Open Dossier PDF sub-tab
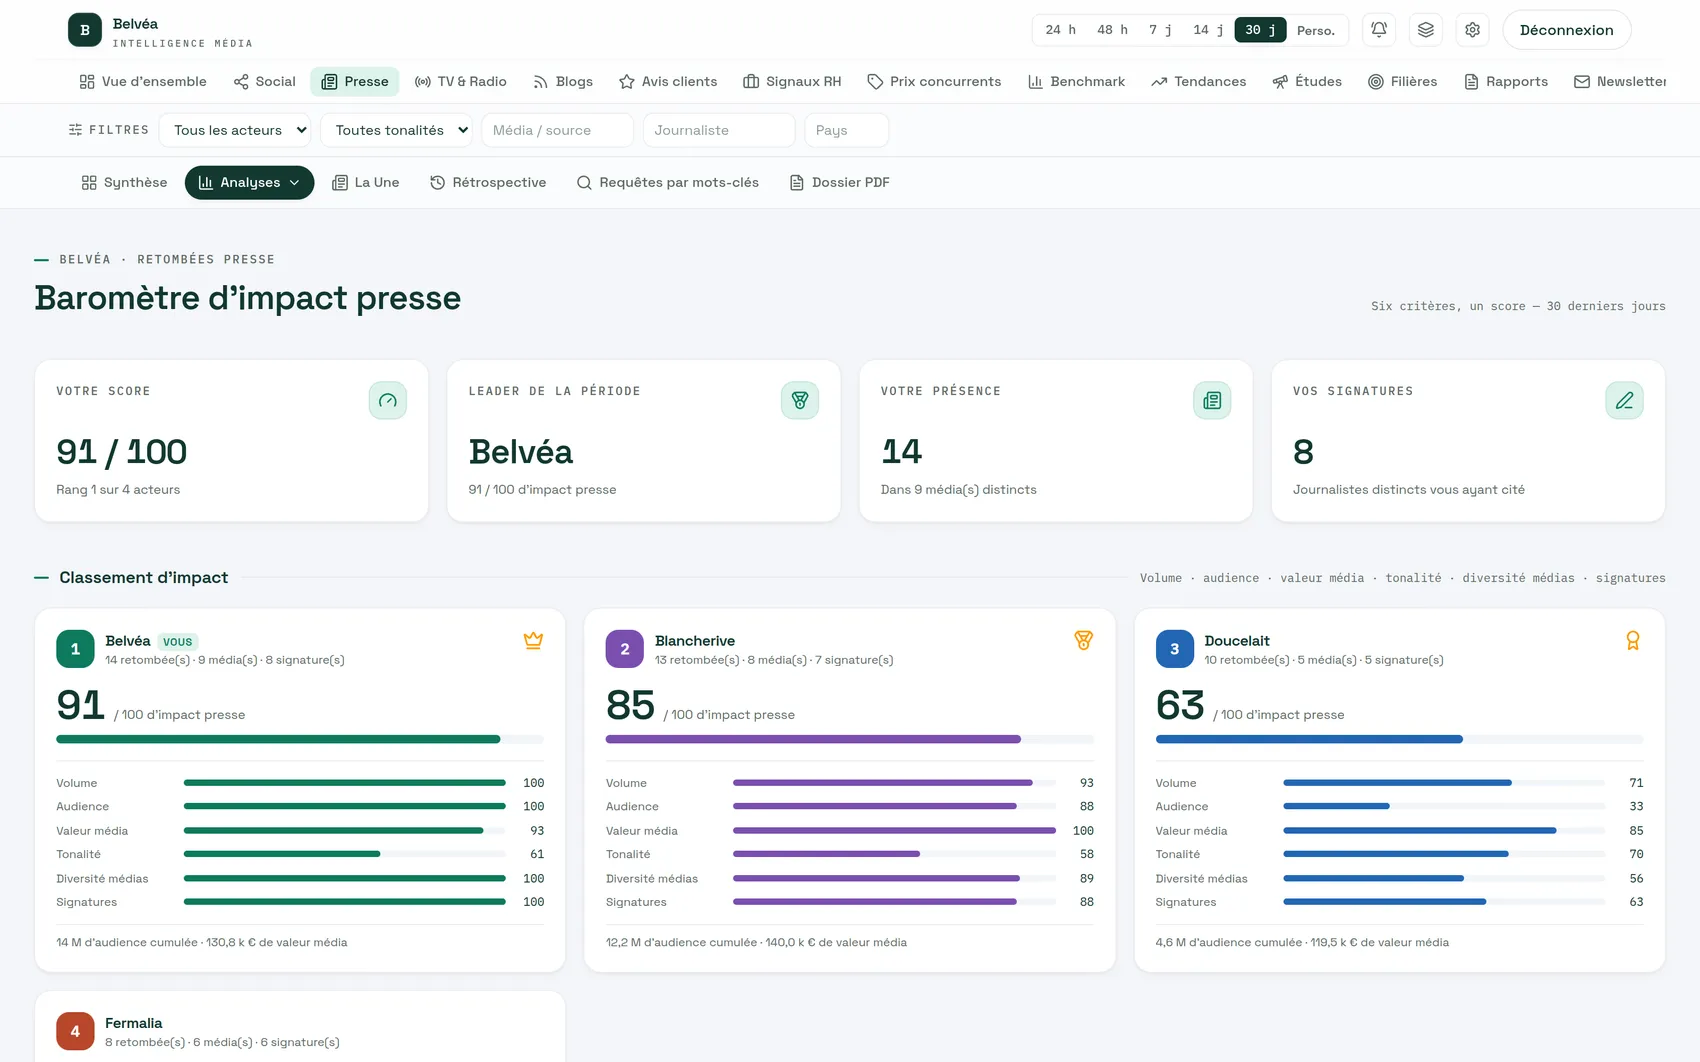This screenshot has height=1062, width=1700. pos(840,182)
